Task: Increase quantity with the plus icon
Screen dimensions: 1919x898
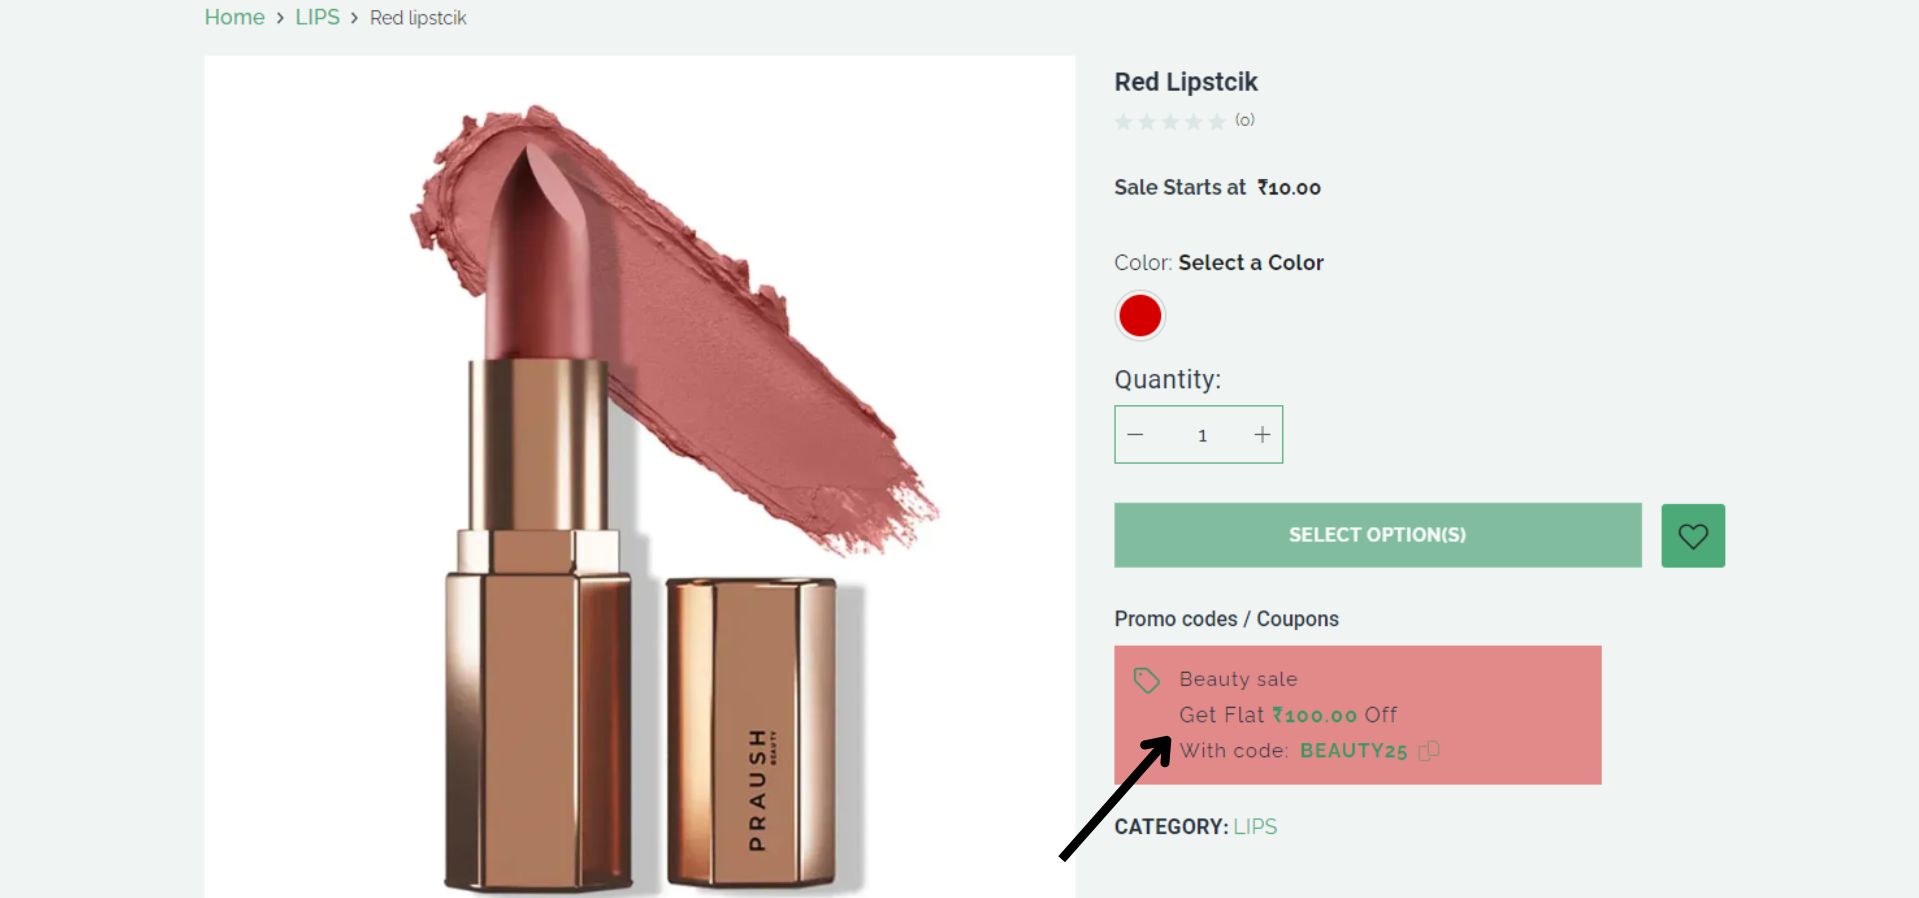Action: pyautogui.click(x=1262, y=435)
